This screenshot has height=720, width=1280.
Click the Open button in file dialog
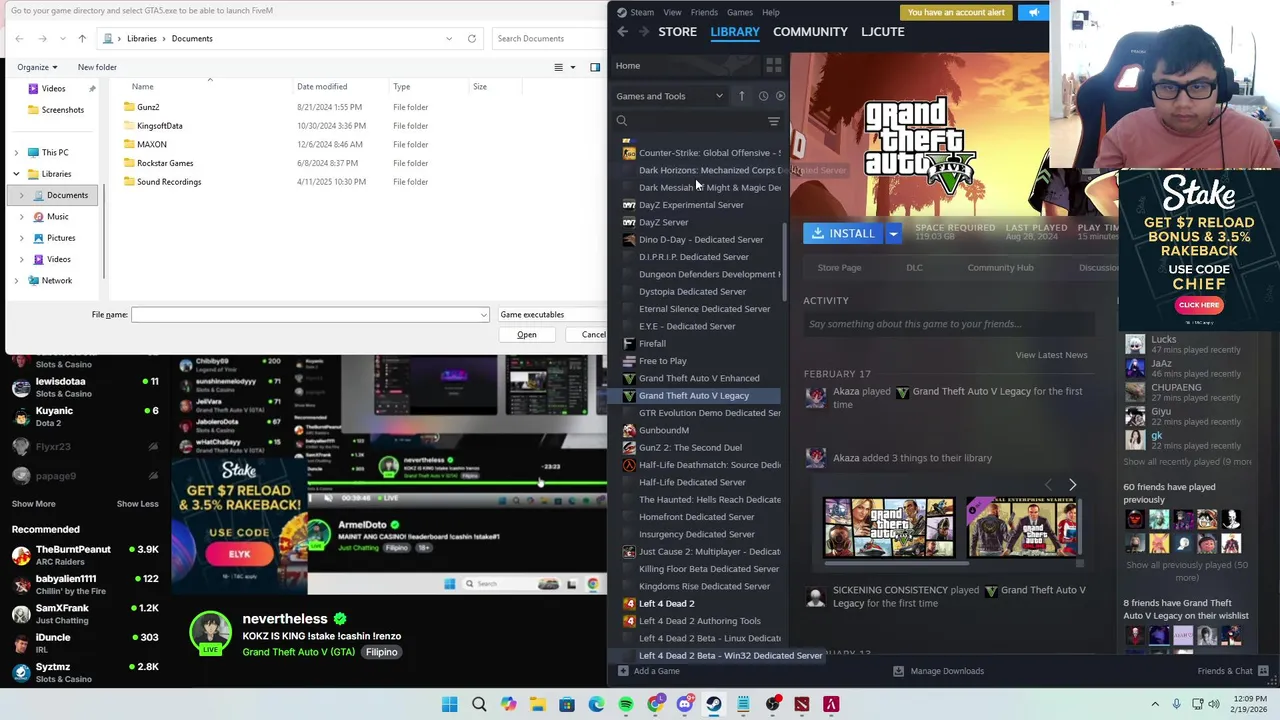click(527, 335)
